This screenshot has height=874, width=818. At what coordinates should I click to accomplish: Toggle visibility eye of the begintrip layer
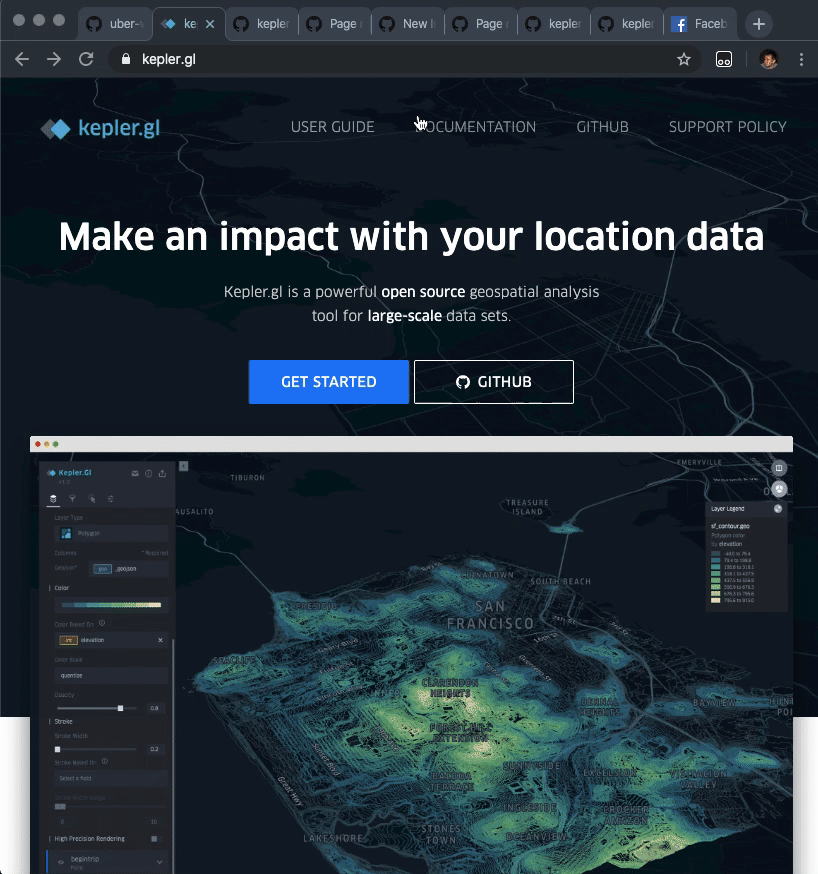61,862
